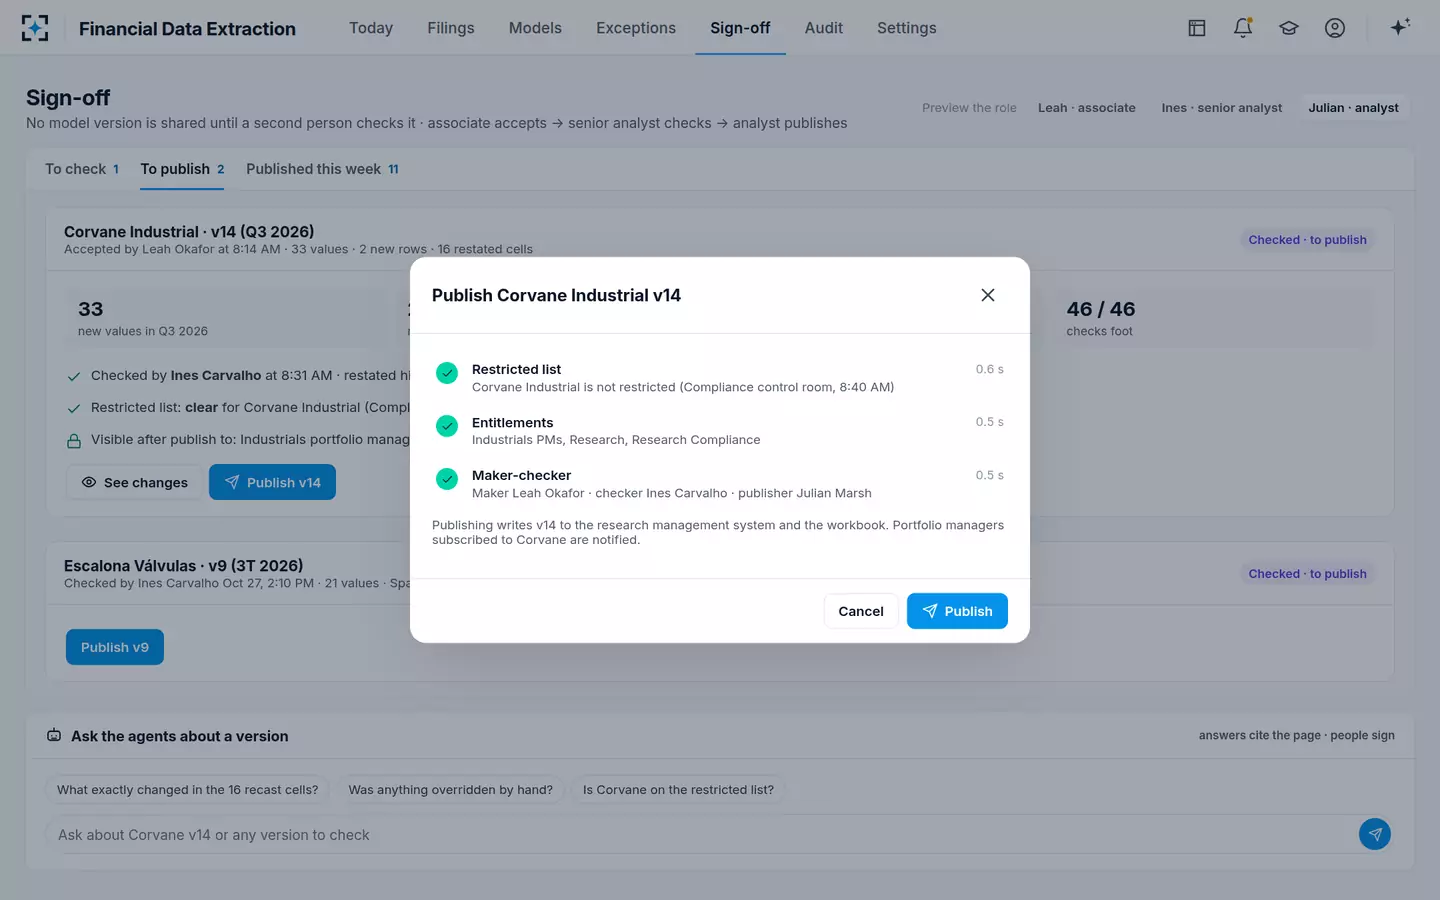
Task: Select the To publish tab
Action: [x=182, y=169]
